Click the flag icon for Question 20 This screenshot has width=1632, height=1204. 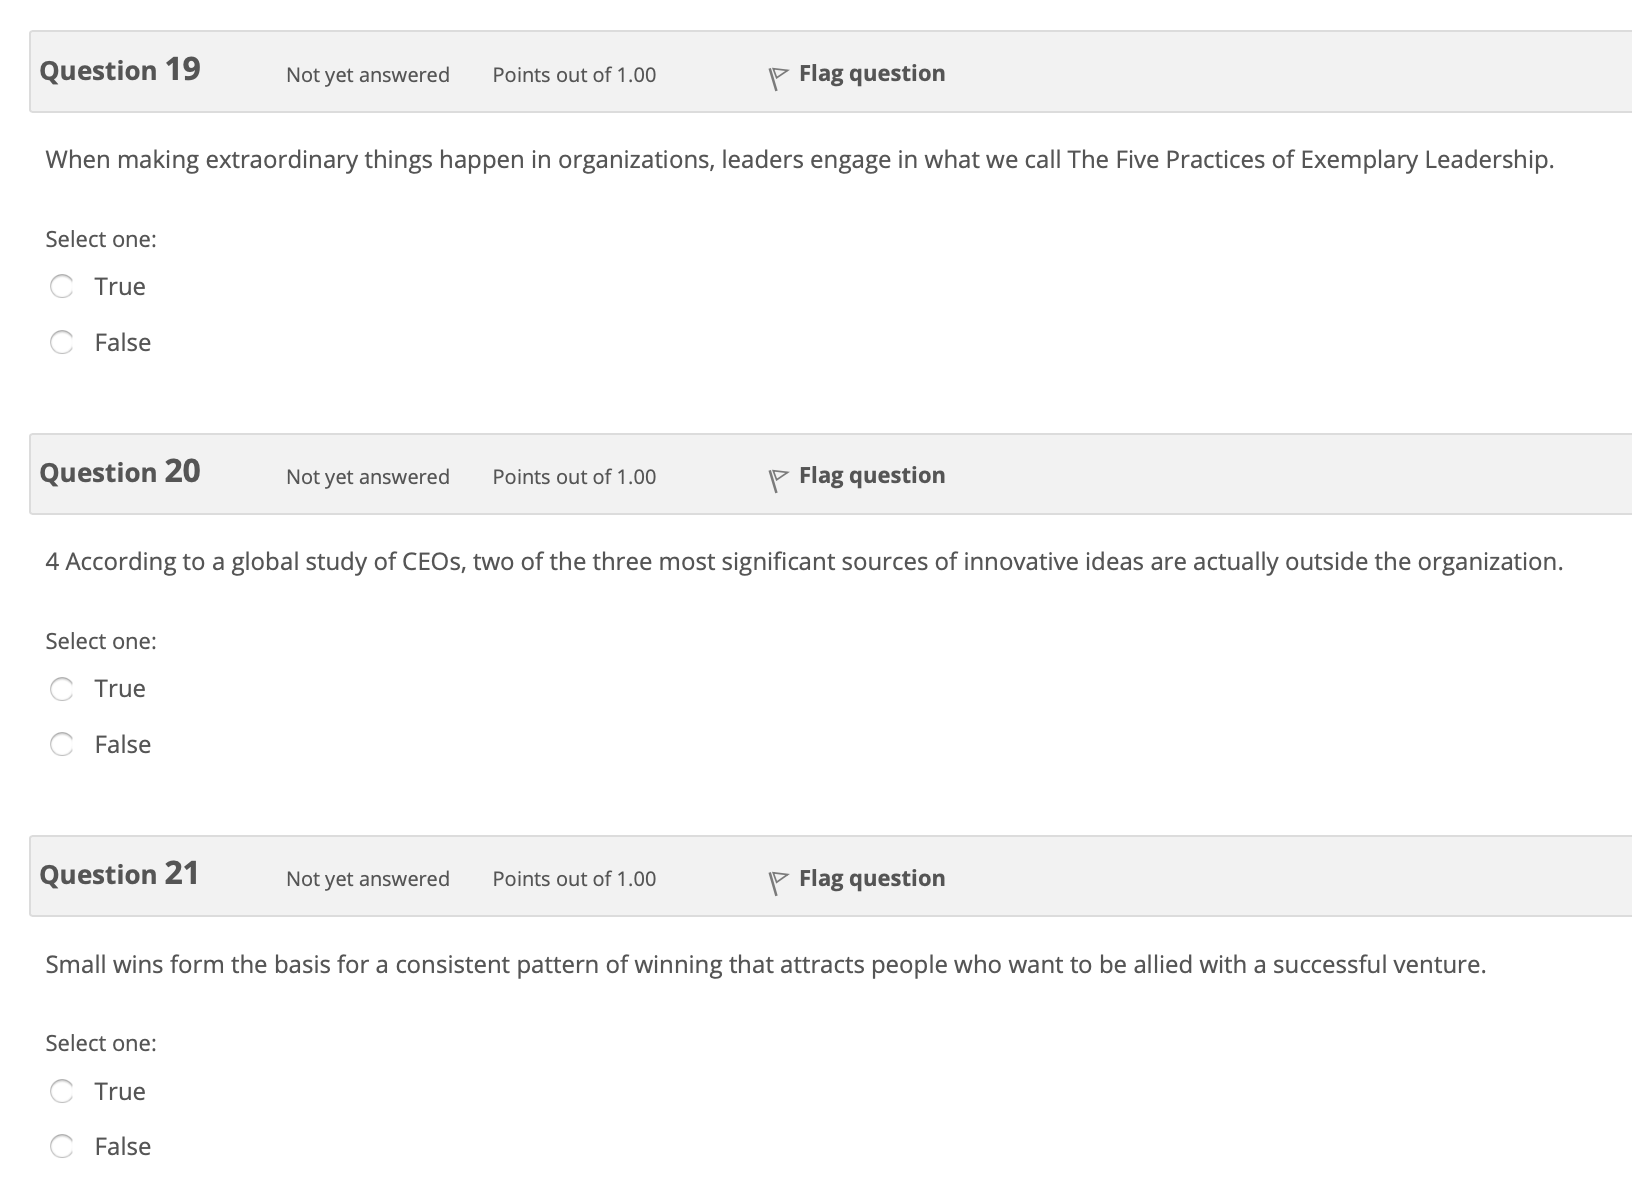click(778, 480)
